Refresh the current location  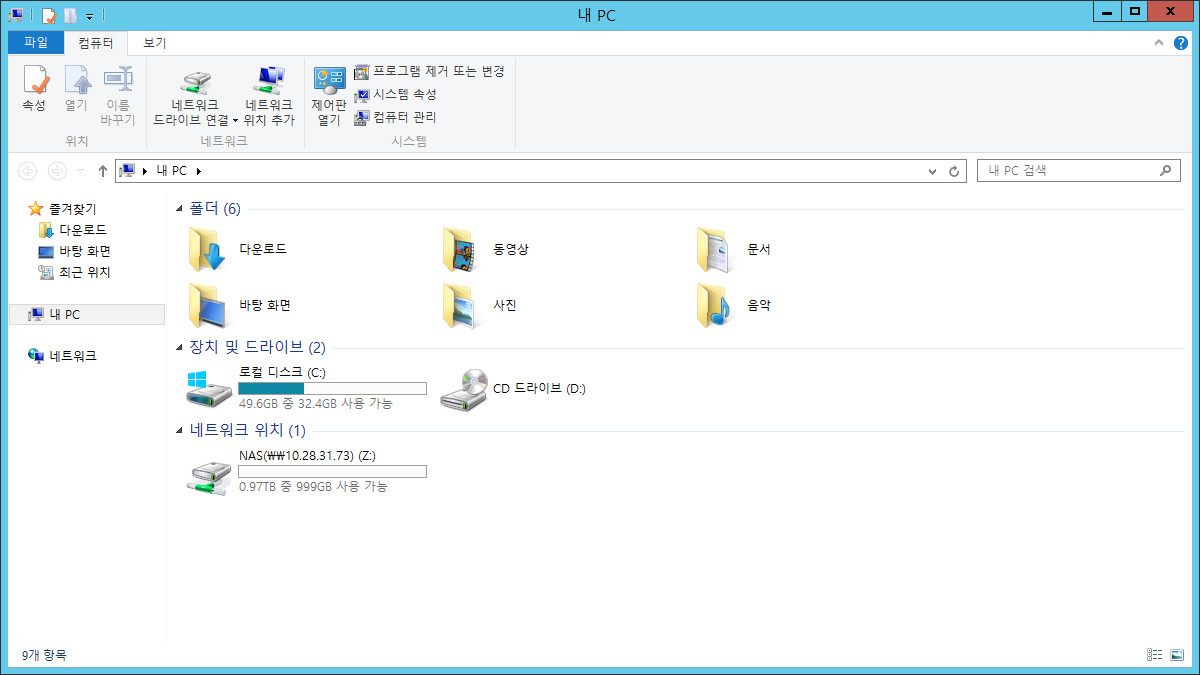(954, 171)
